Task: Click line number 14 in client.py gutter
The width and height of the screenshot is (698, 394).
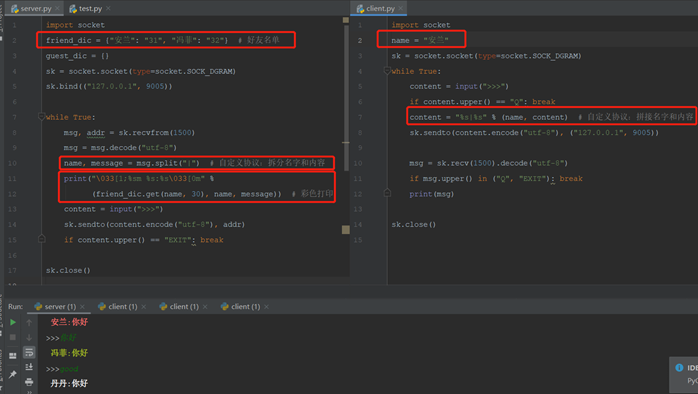Action: 358,224
